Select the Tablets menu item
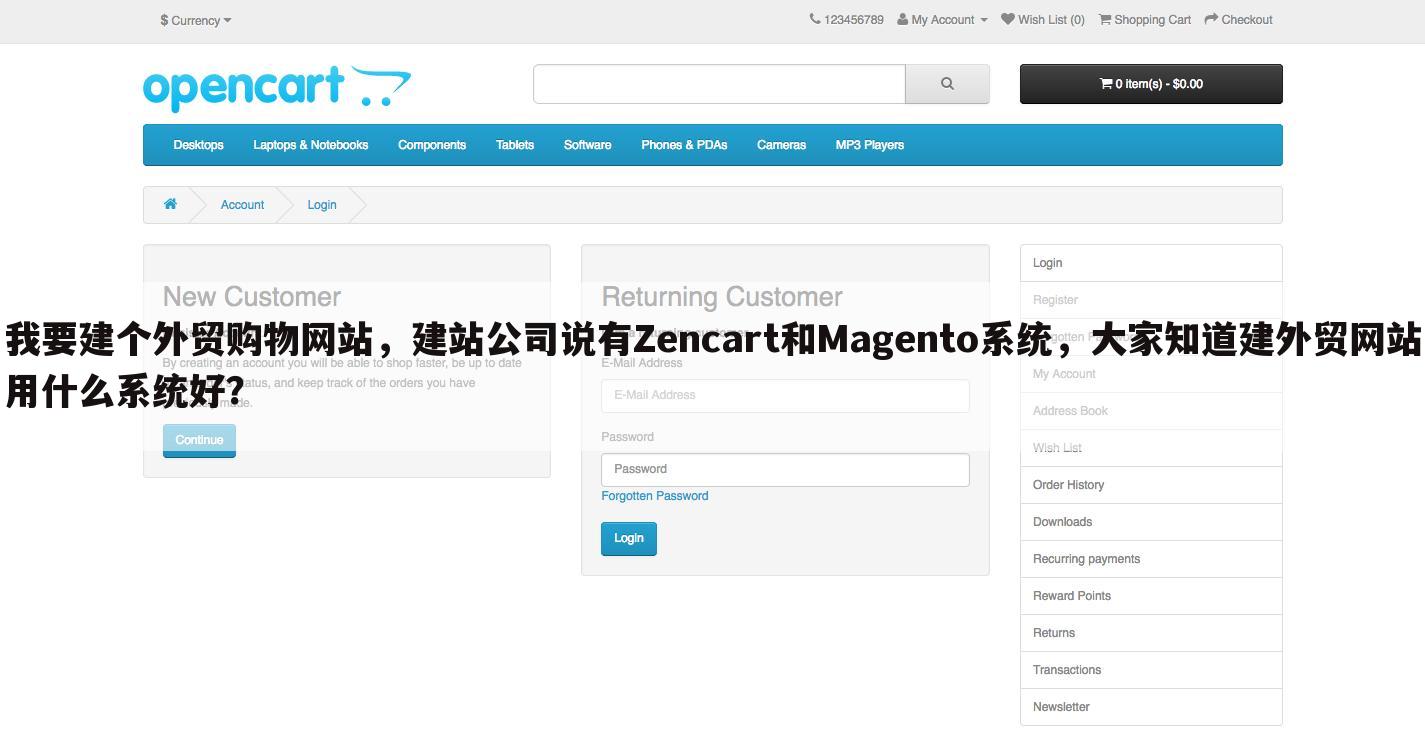 pyautogui.click(x=515, y=145)
